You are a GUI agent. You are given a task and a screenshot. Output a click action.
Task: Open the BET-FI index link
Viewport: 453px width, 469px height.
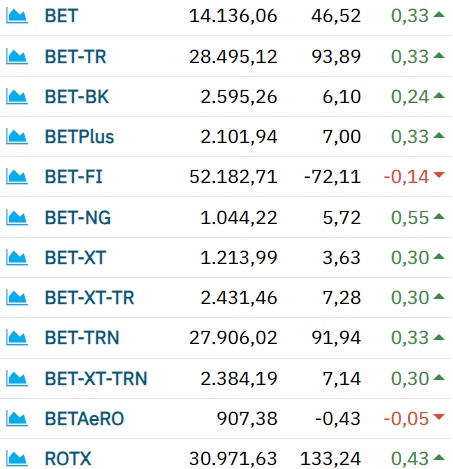coord(74,177)
